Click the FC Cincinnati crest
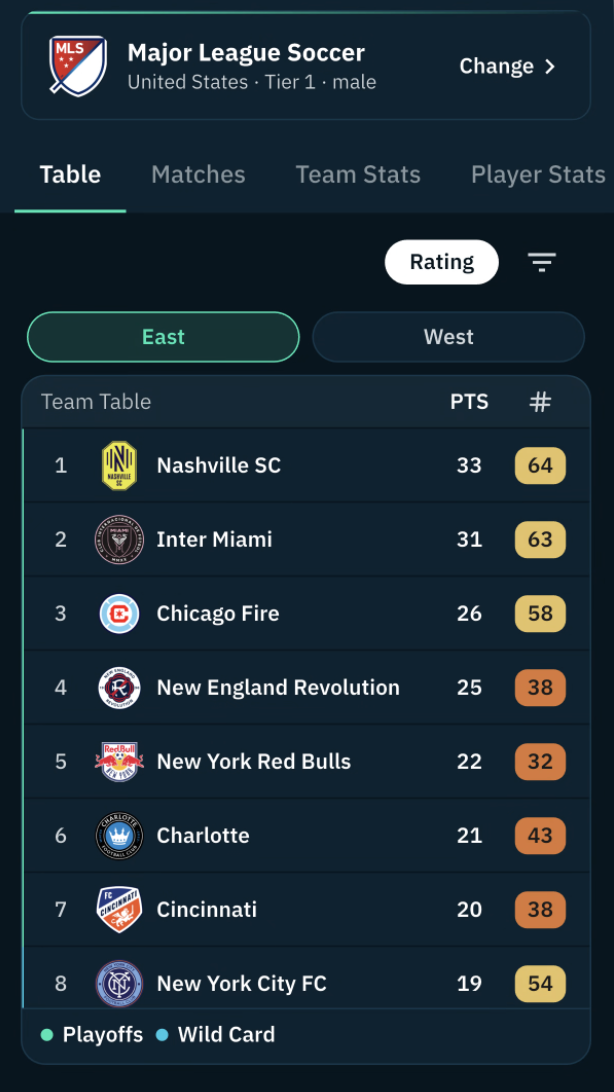Screen dimensions: 614x1092 119,910
